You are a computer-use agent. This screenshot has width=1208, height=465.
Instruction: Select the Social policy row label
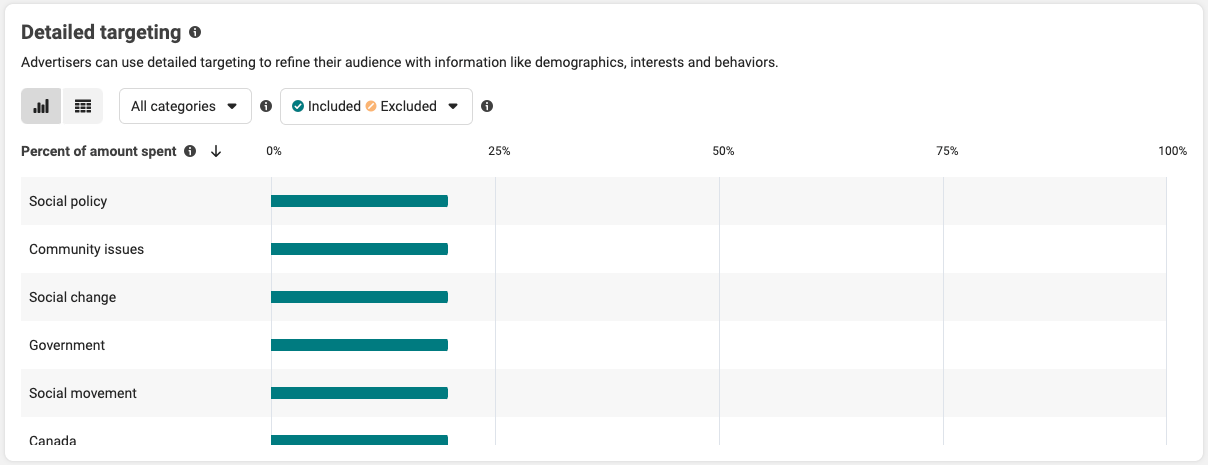click(68, 201)
